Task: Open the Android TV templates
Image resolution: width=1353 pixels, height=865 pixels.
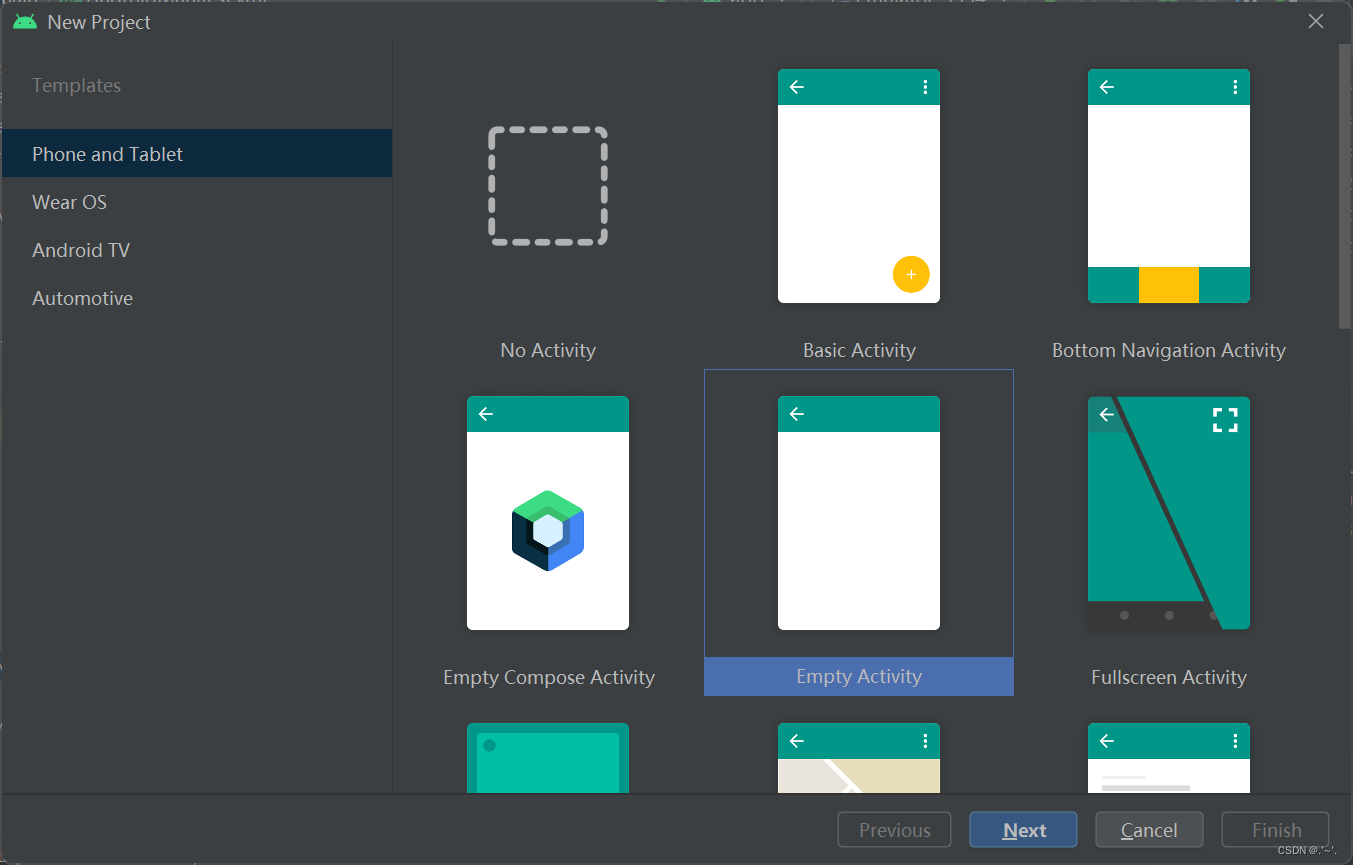Action: 80,249
